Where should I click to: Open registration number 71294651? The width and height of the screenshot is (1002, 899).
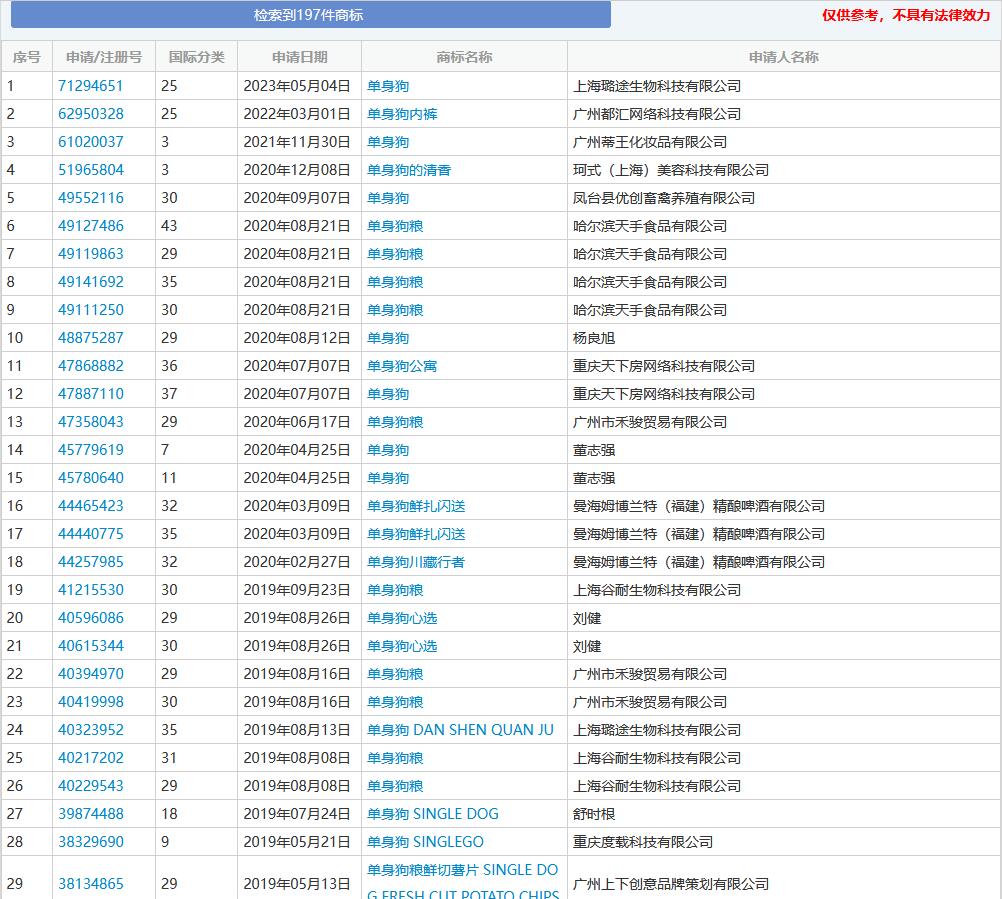91,86
